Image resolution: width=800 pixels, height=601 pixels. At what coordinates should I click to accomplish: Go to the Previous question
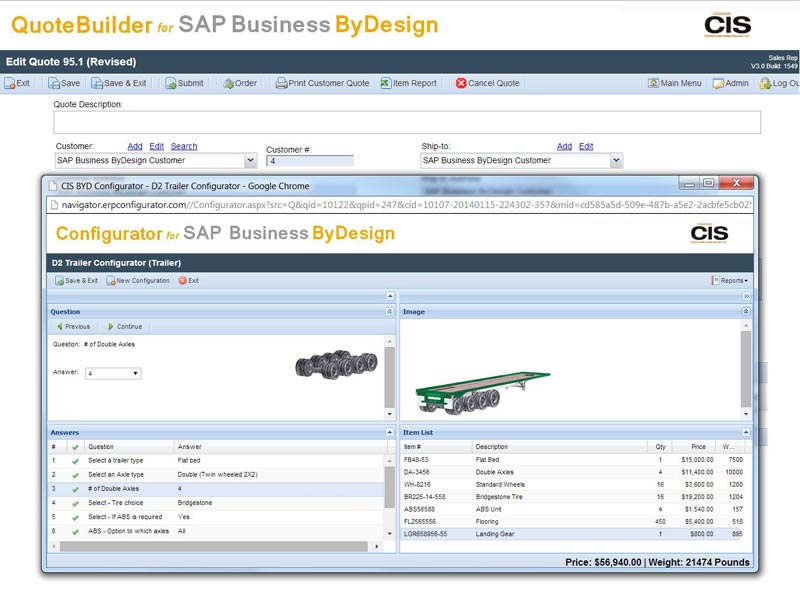coord(73,327)
